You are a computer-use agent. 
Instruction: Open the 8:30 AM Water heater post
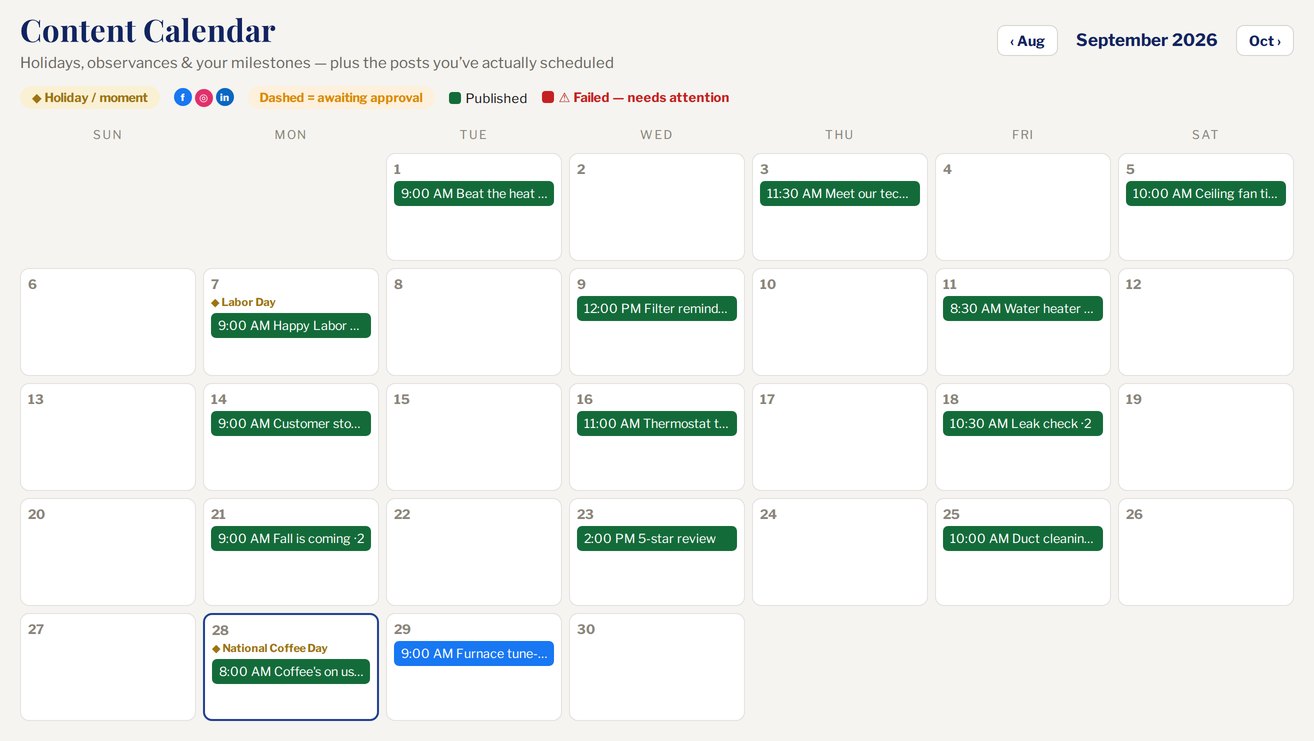click(x=1023, y=309)
